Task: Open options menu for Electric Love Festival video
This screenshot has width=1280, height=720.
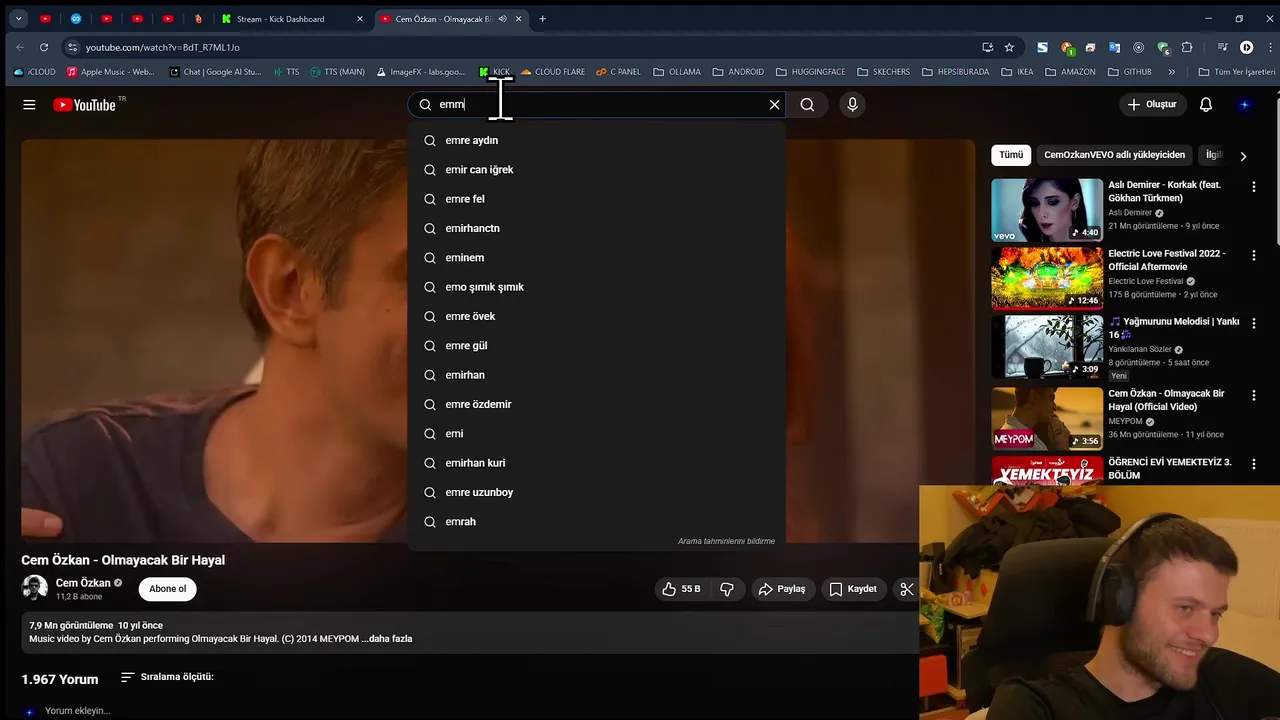Action: [1253, 256]
